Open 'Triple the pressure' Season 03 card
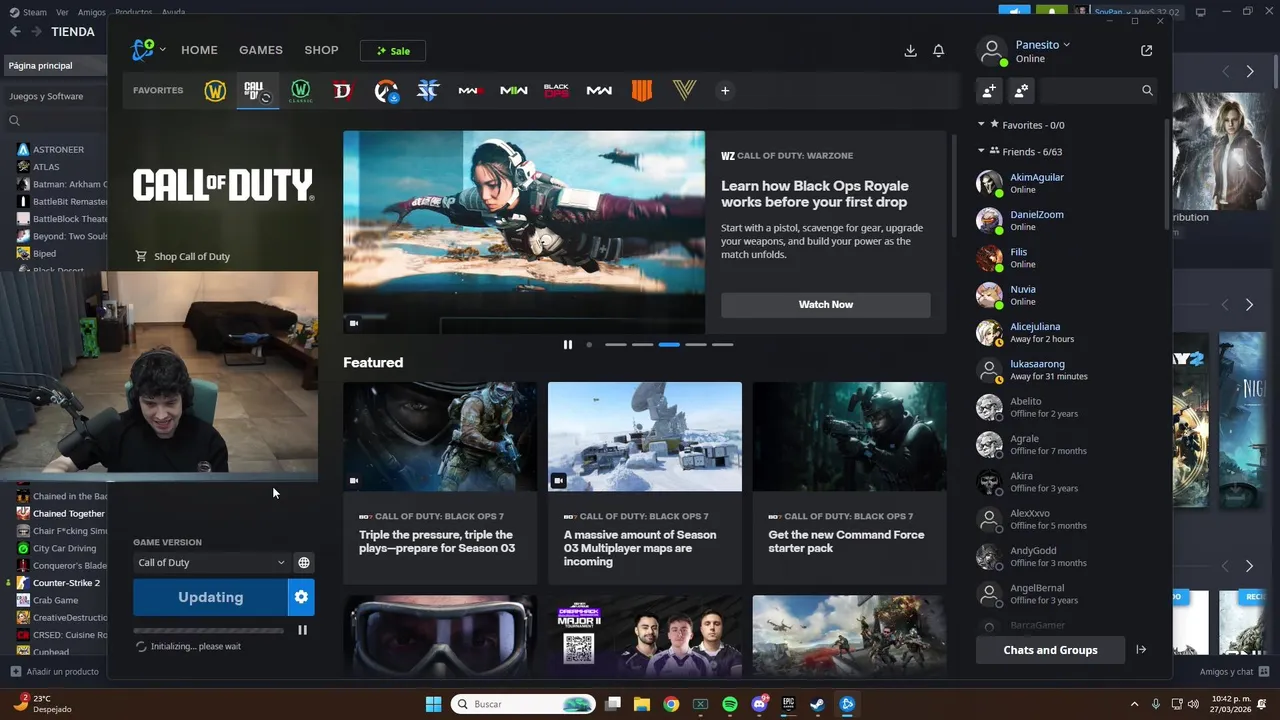Viewport: 1280px width, 720px height. [x=440, y=483]
